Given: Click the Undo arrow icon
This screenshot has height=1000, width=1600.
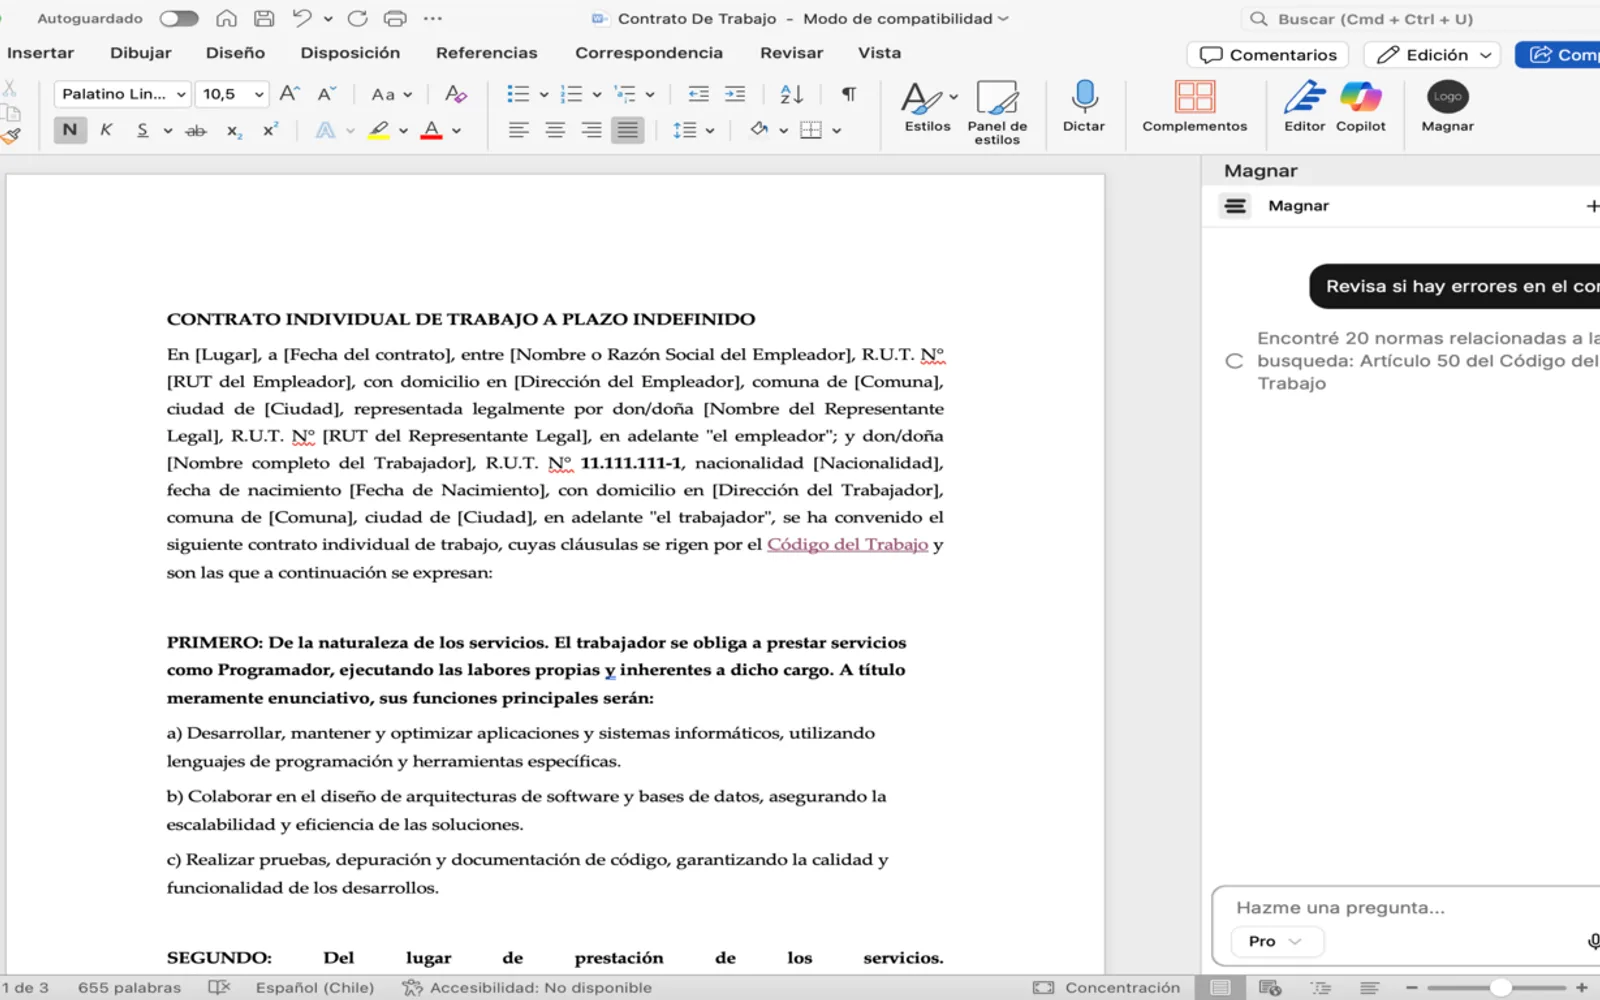Looking at the screenshot, I should tap(302, 18).
